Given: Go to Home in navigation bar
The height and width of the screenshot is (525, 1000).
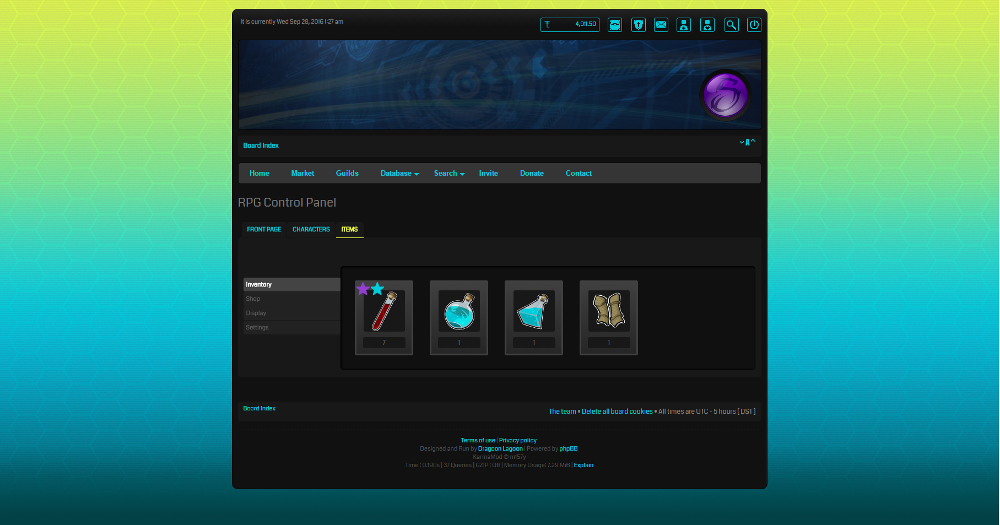Looking at the screenshot, I should (259, 174).
